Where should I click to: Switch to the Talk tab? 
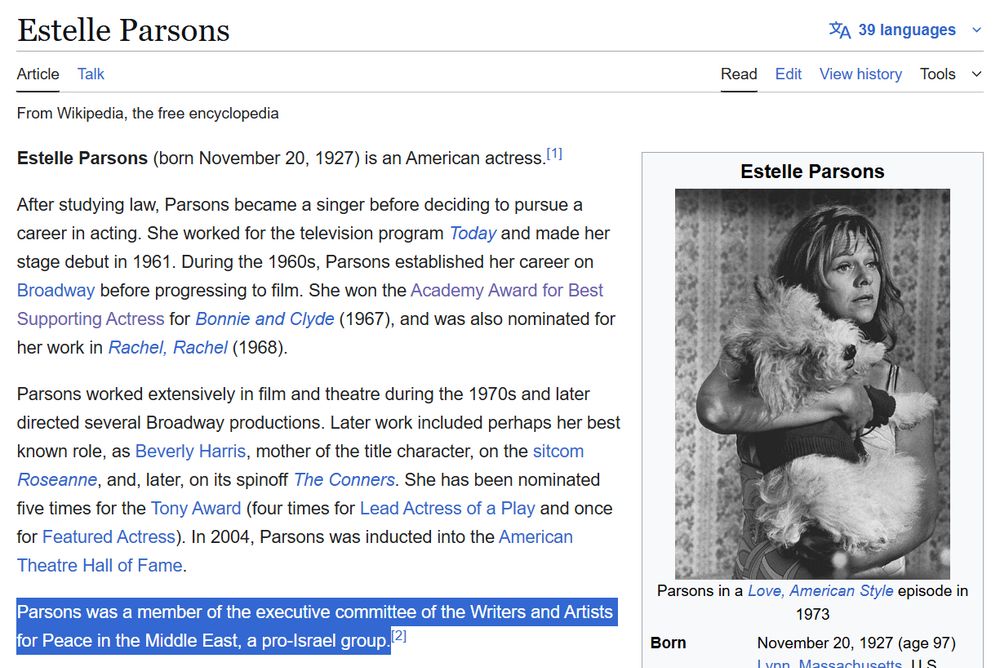(x=90, y=74)
